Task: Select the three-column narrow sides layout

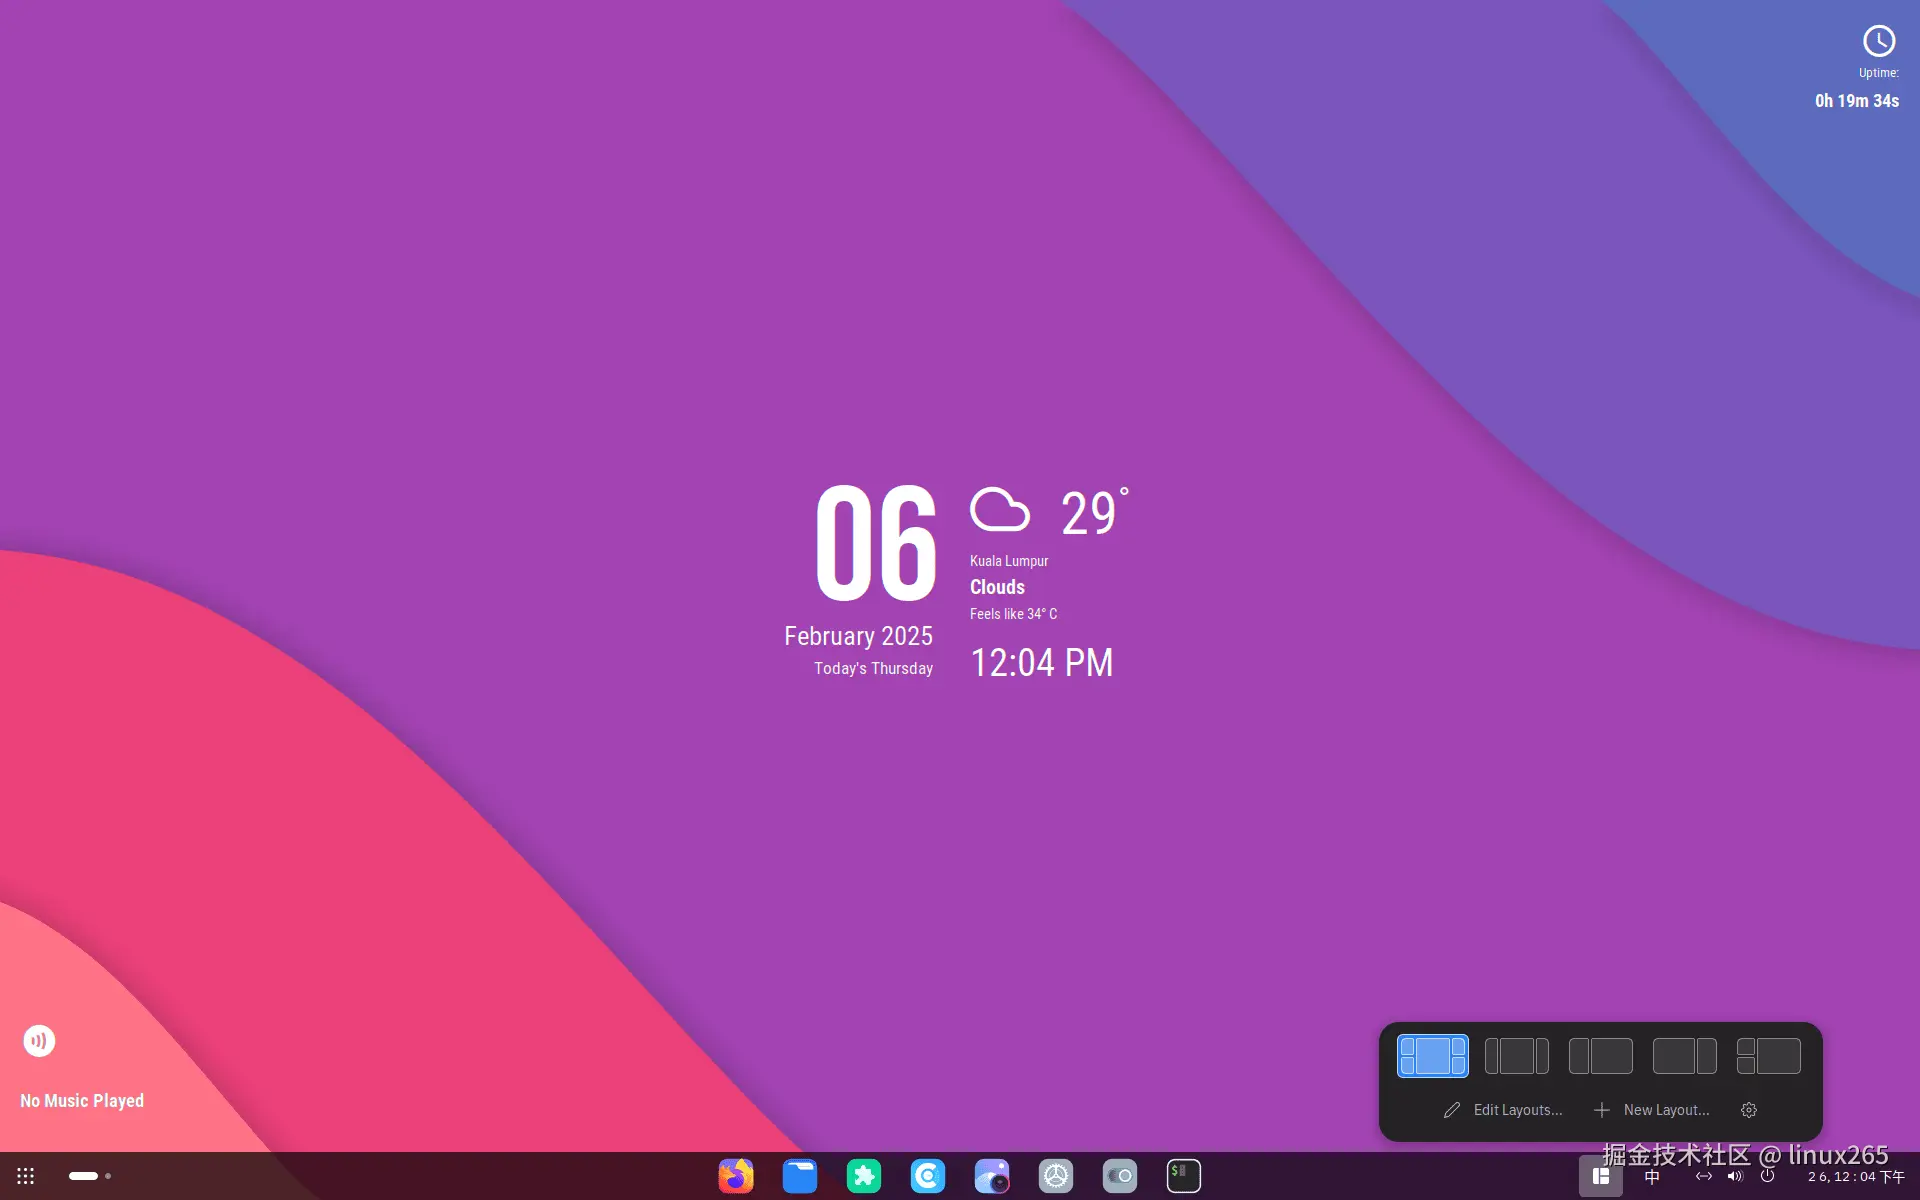Action: coord(1516,1056)
